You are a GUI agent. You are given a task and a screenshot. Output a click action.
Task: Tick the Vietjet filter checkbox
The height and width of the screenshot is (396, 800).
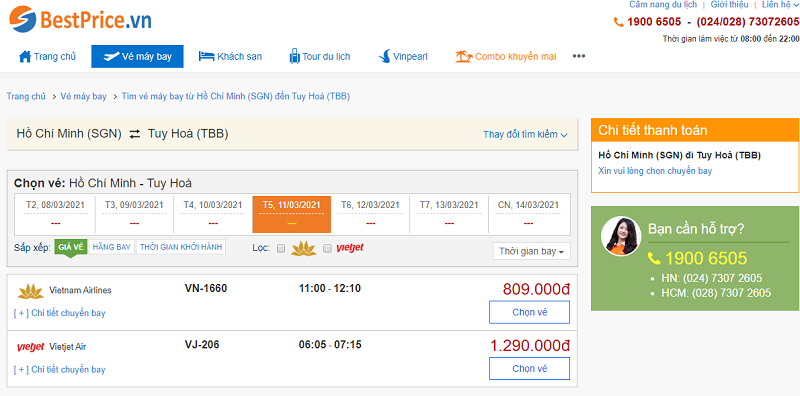coord(328,249)
